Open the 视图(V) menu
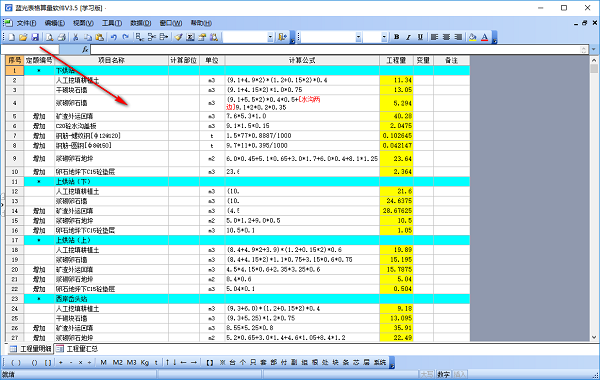This screenshot has width=600, height=380. (83, 23)
